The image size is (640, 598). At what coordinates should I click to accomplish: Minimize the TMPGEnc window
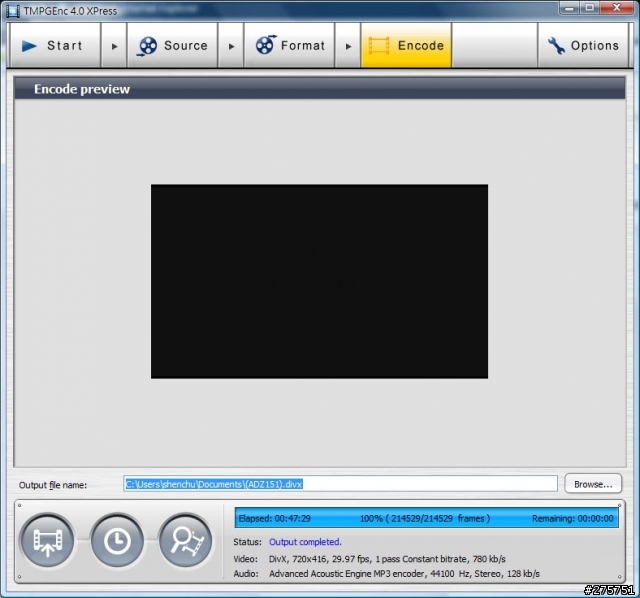tap(570, 8)
